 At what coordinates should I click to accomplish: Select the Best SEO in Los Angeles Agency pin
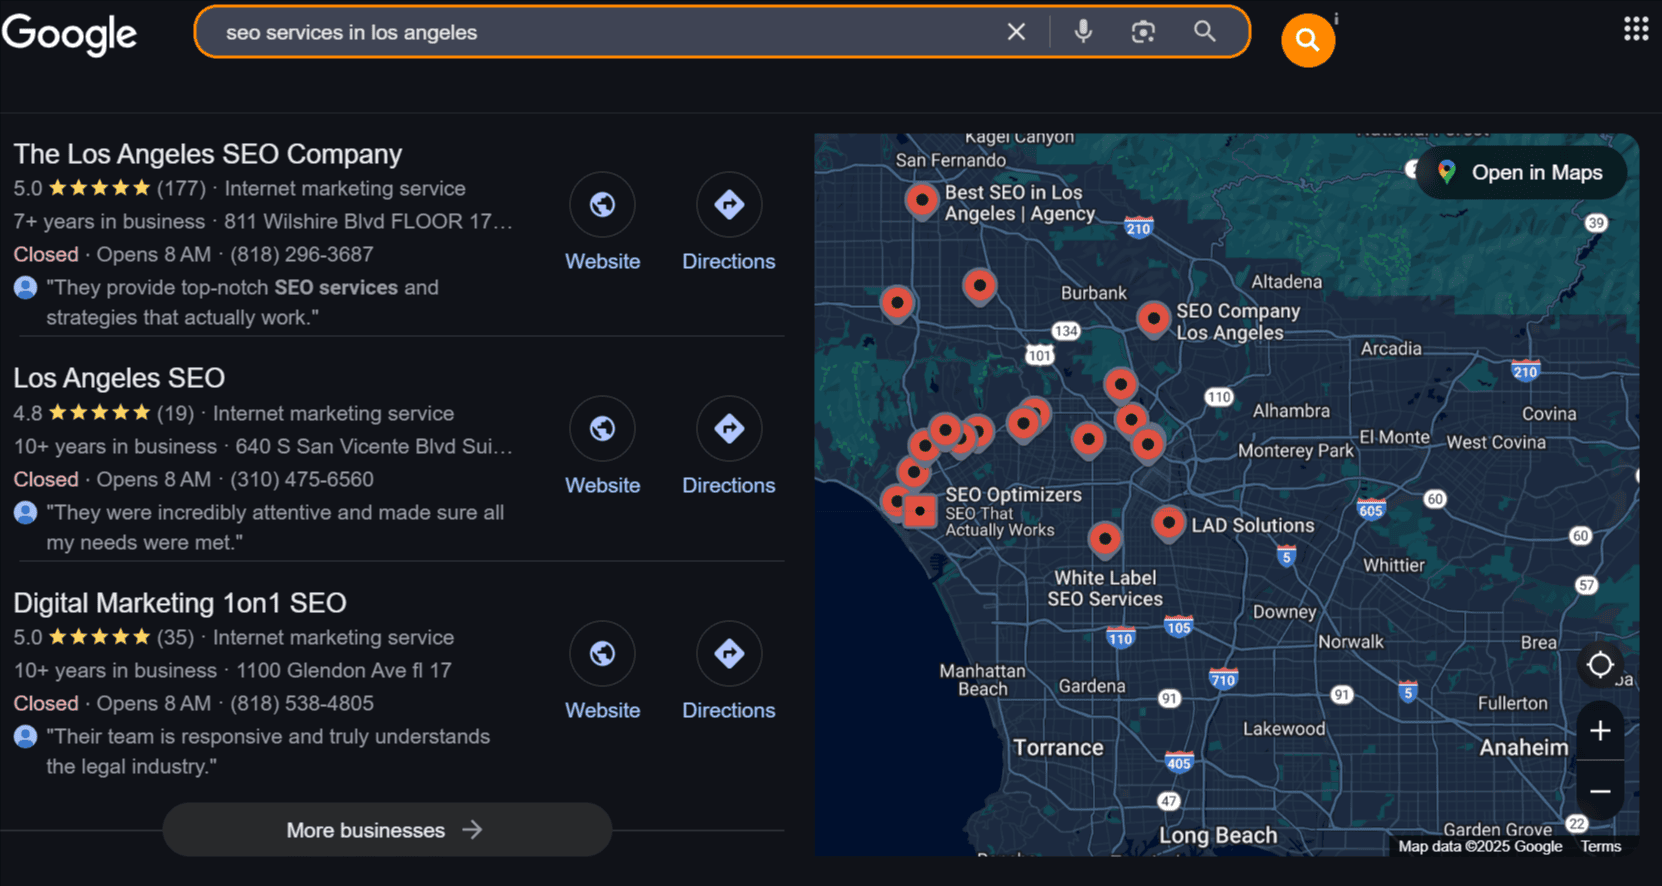[x=921, y=200]
